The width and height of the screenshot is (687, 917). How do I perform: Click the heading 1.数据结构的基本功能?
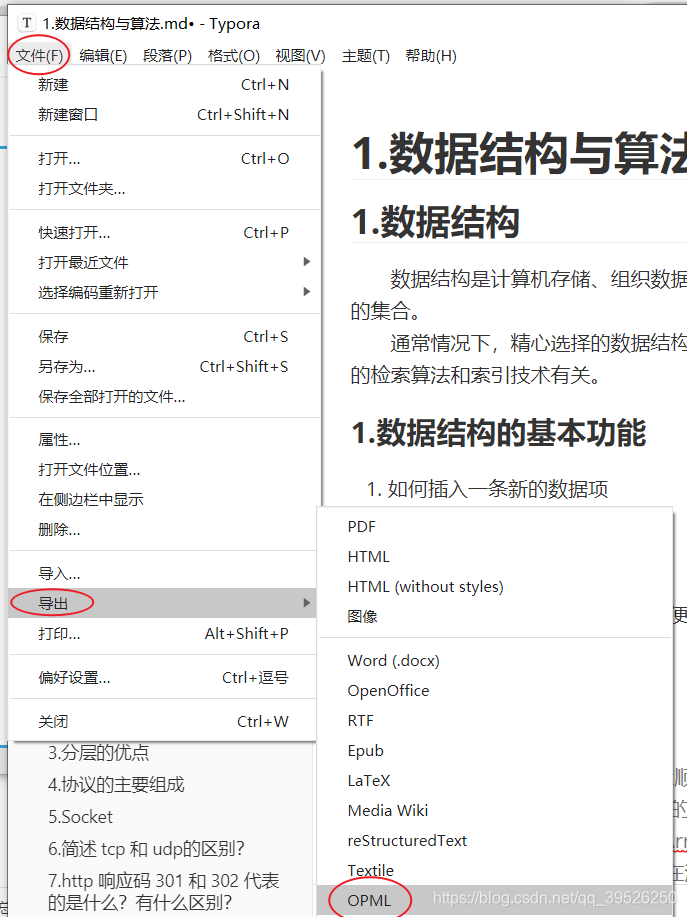[499, 433]
